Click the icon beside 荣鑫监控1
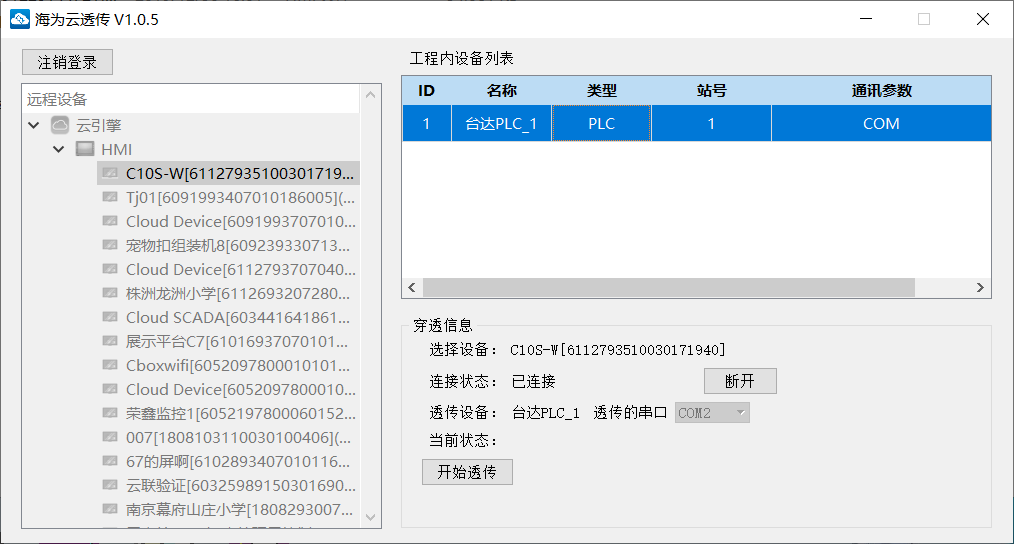 pos(110,413)
